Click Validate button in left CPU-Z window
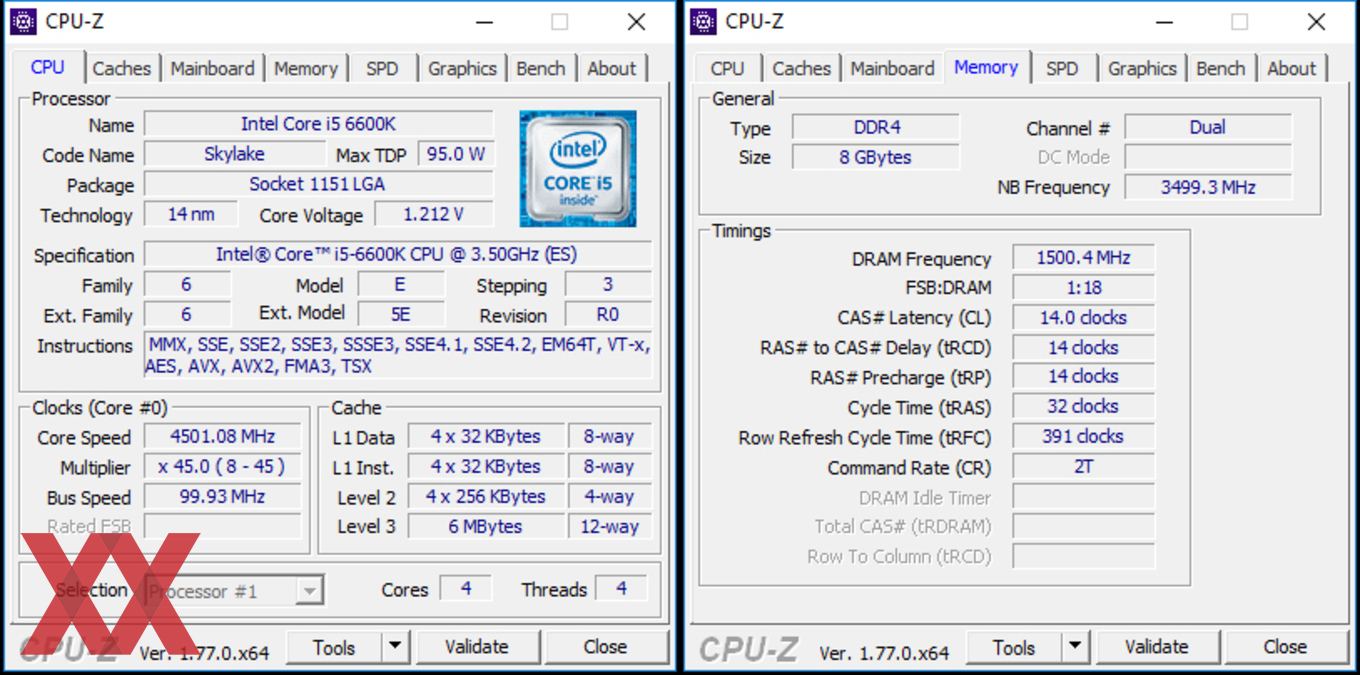 click(477, 648)
